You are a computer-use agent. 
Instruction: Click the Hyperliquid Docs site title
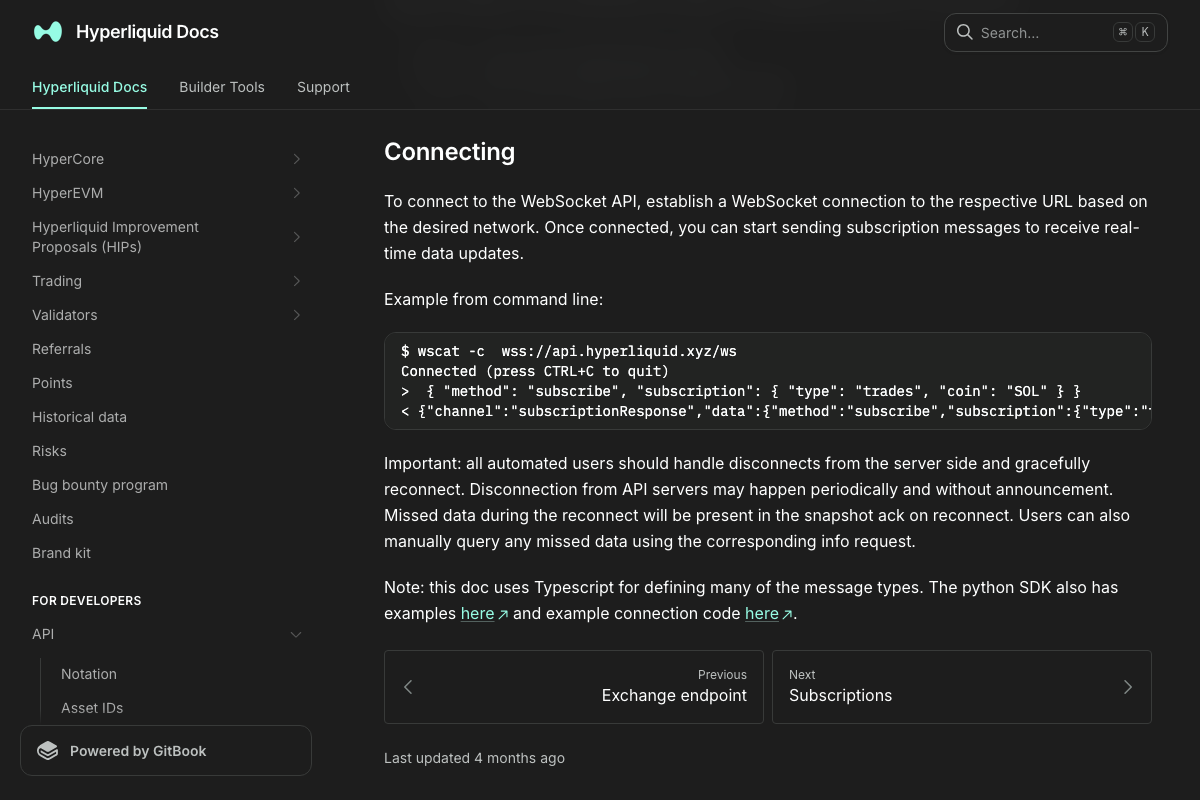point(147,32)
